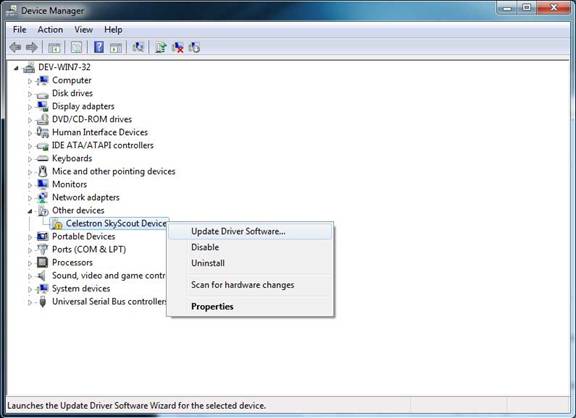The image size is (576, 418).
Task: Select IDE ATA/ATAPI controllers label
Action: [x=103, y=145]
